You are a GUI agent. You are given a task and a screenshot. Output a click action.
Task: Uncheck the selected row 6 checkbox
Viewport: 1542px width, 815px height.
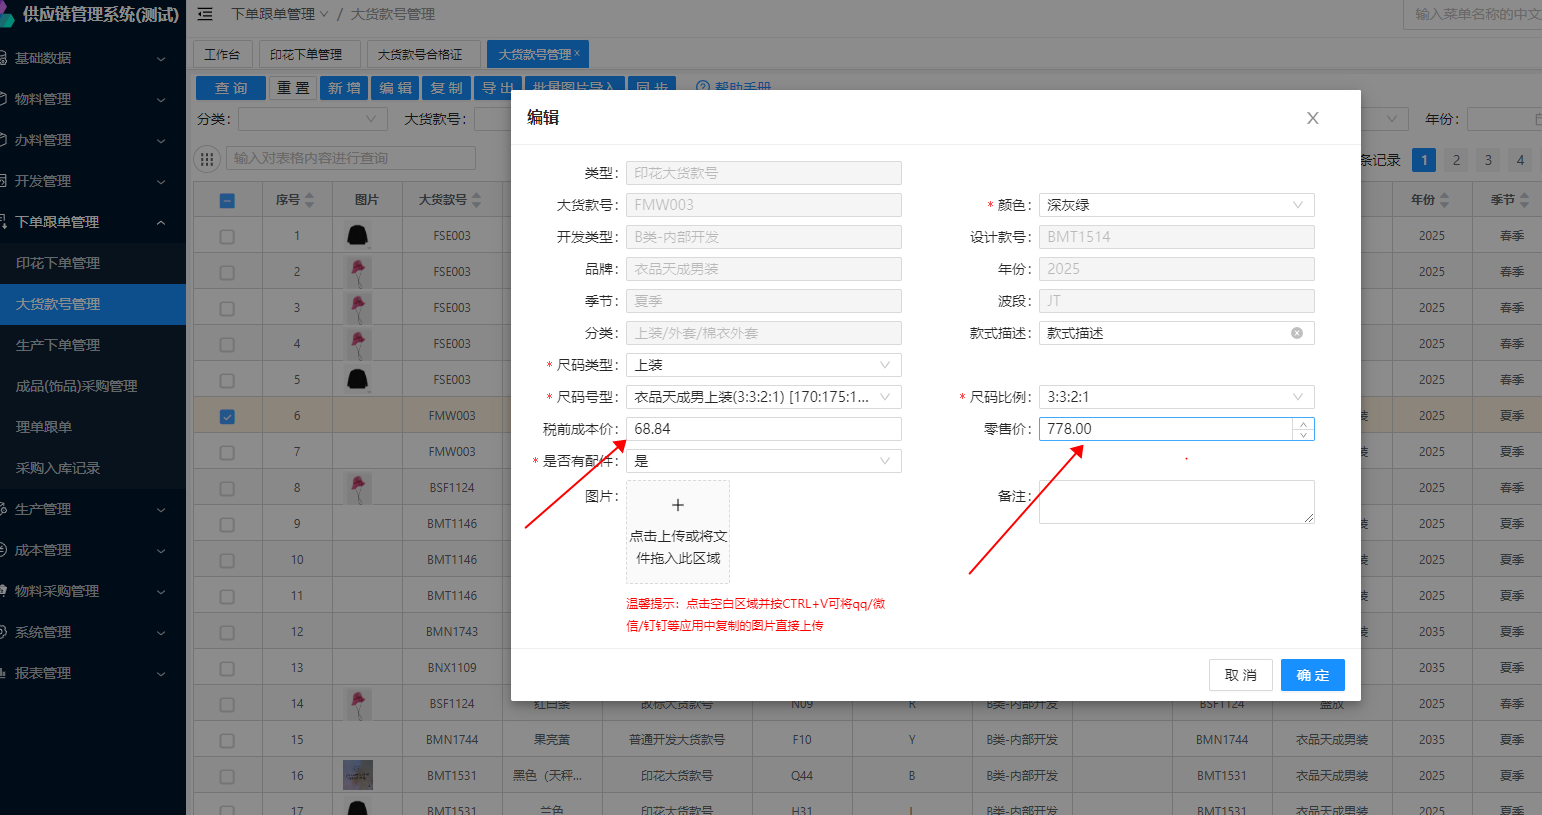pyautogui.click(x=227, y=416)
